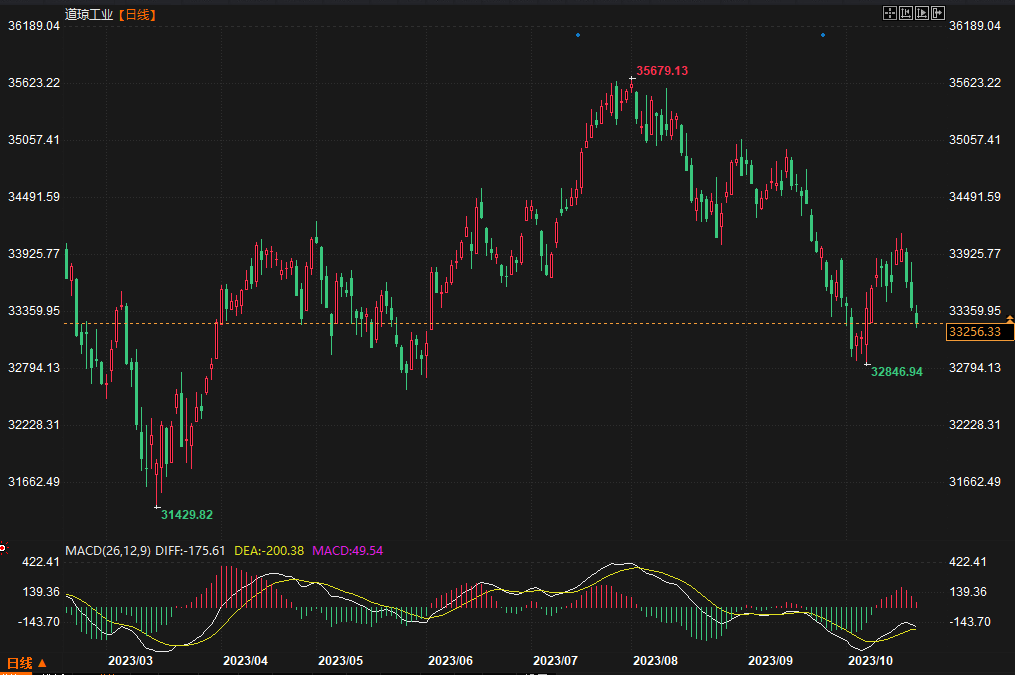Click the exit-arrow panel icon at top right
Screen dimensions: 1015x675
[x=937, y=13]
